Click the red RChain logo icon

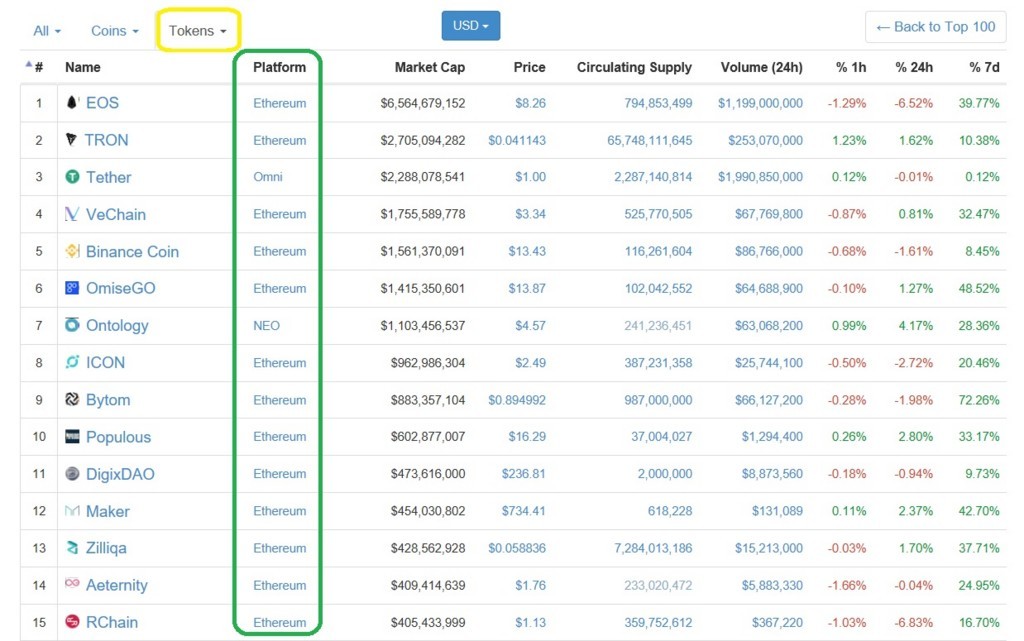[x=72, y=622]
